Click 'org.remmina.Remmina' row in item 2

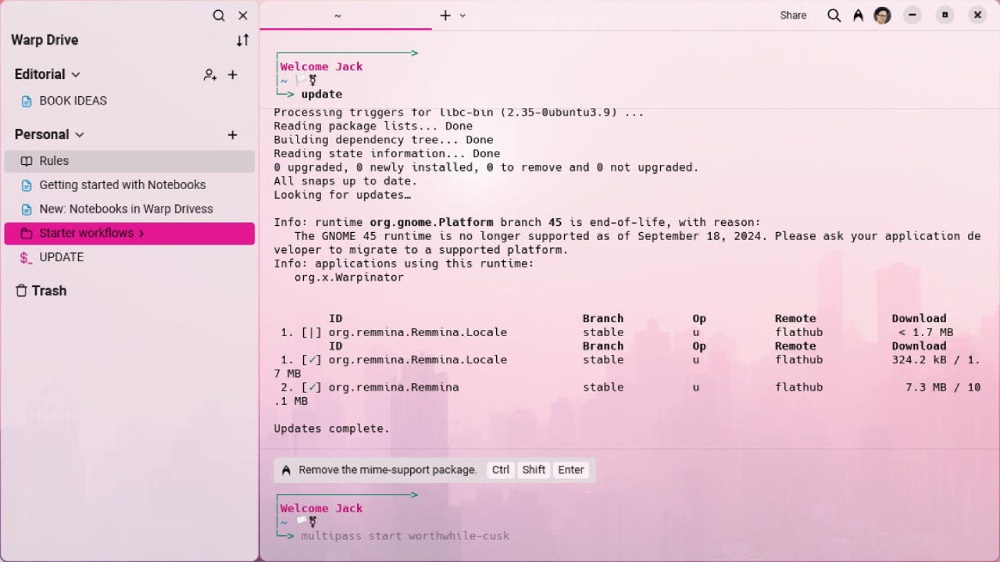(x=393, y=387)
